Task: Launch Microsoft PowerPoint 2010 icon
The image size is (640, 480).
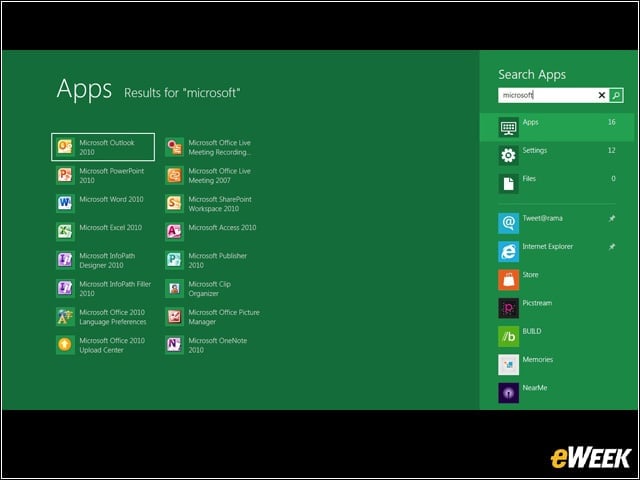Action: point(65,175)
